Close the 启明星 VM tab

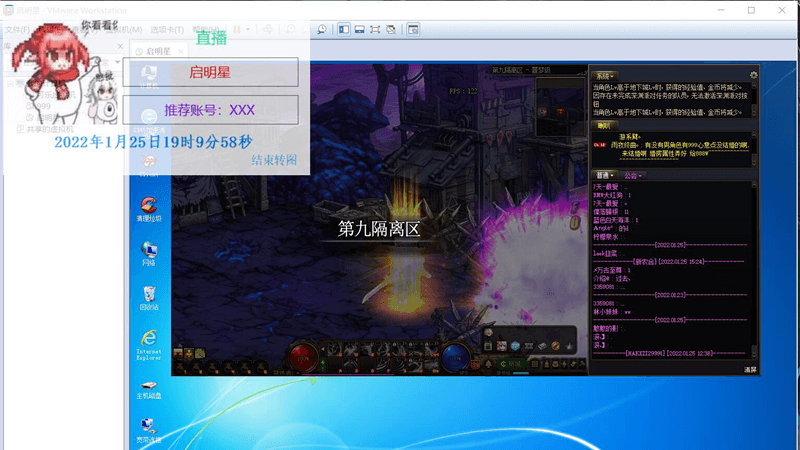click(x=181, y=52)
